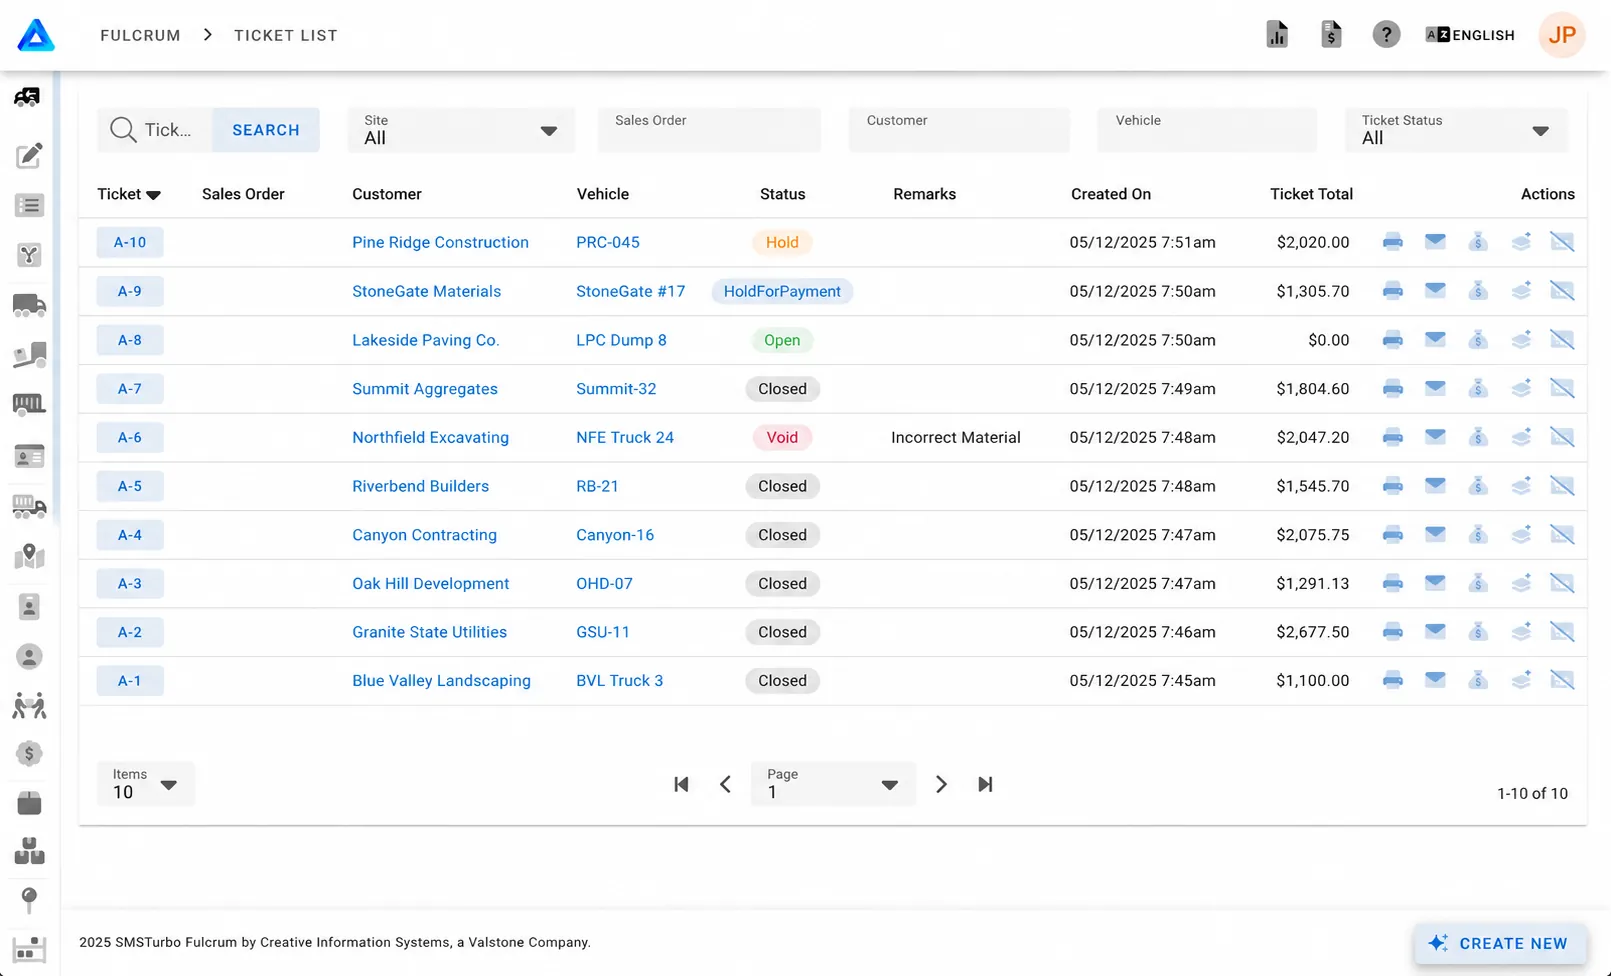The width and height of the screenshot is (1611, 976).
Task: Open ticket A-6 chip
Action: (130, 437)
